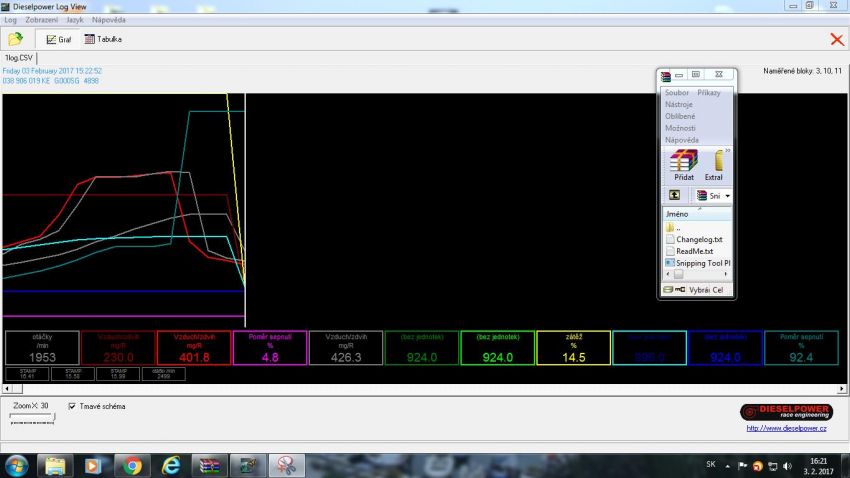Toggle the otáčky /min 1953 channel box
This screenshot has height=478, width=850.
(x=42, y=348)
